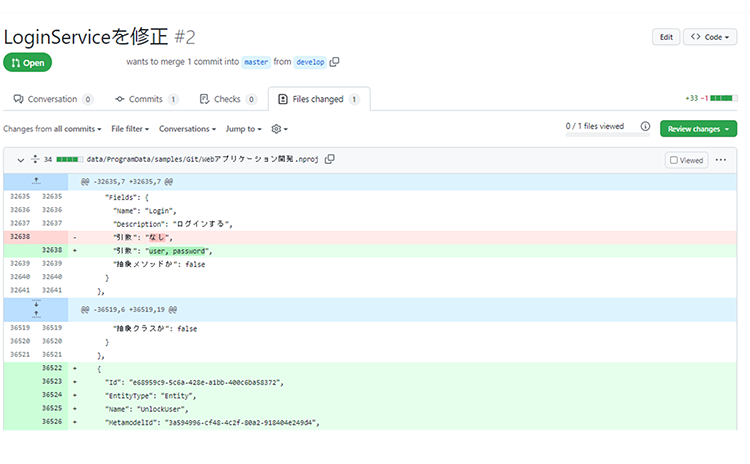Select the Files changed tab
The width and height of the screenshot is (750, 464).
click(319, 99)
